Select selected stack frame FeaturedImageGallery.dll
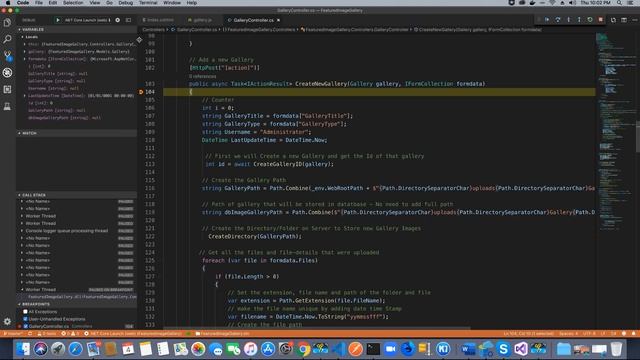Viewport: 640px width, 360px height. (x=76, y=297)
